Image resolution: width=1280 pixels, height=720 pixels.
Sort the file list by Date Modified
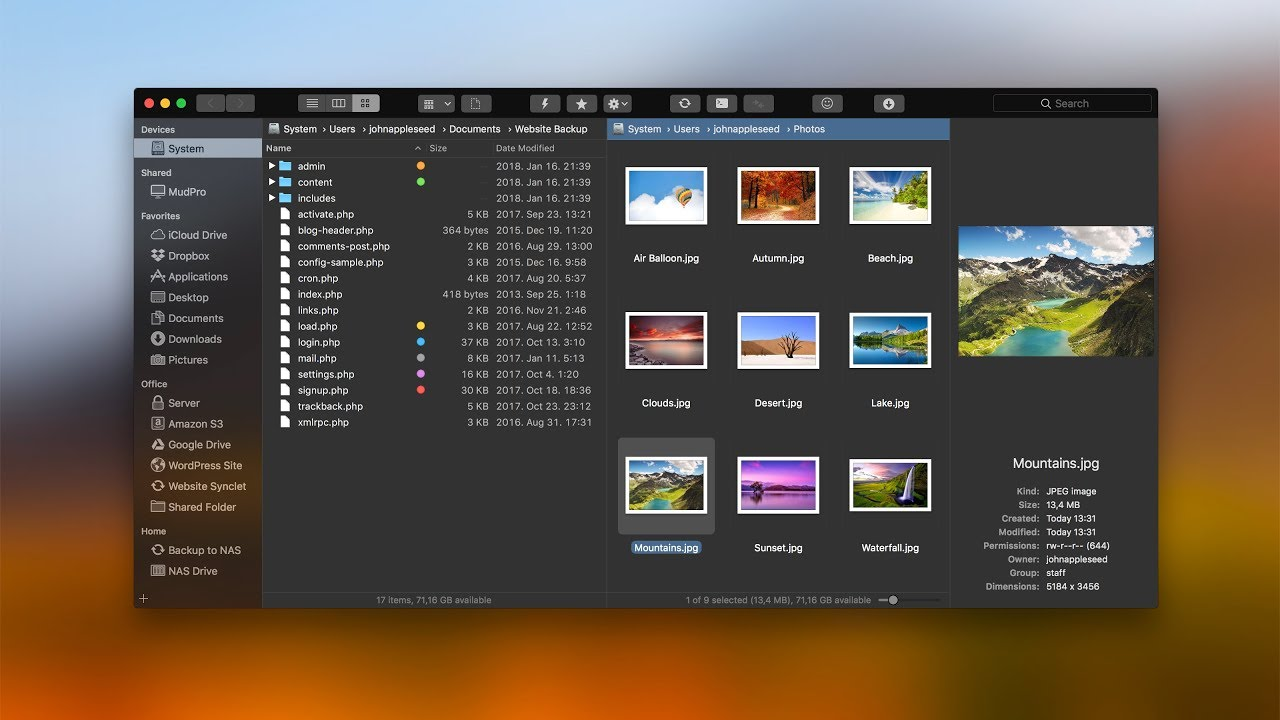(x=525, y=148)
